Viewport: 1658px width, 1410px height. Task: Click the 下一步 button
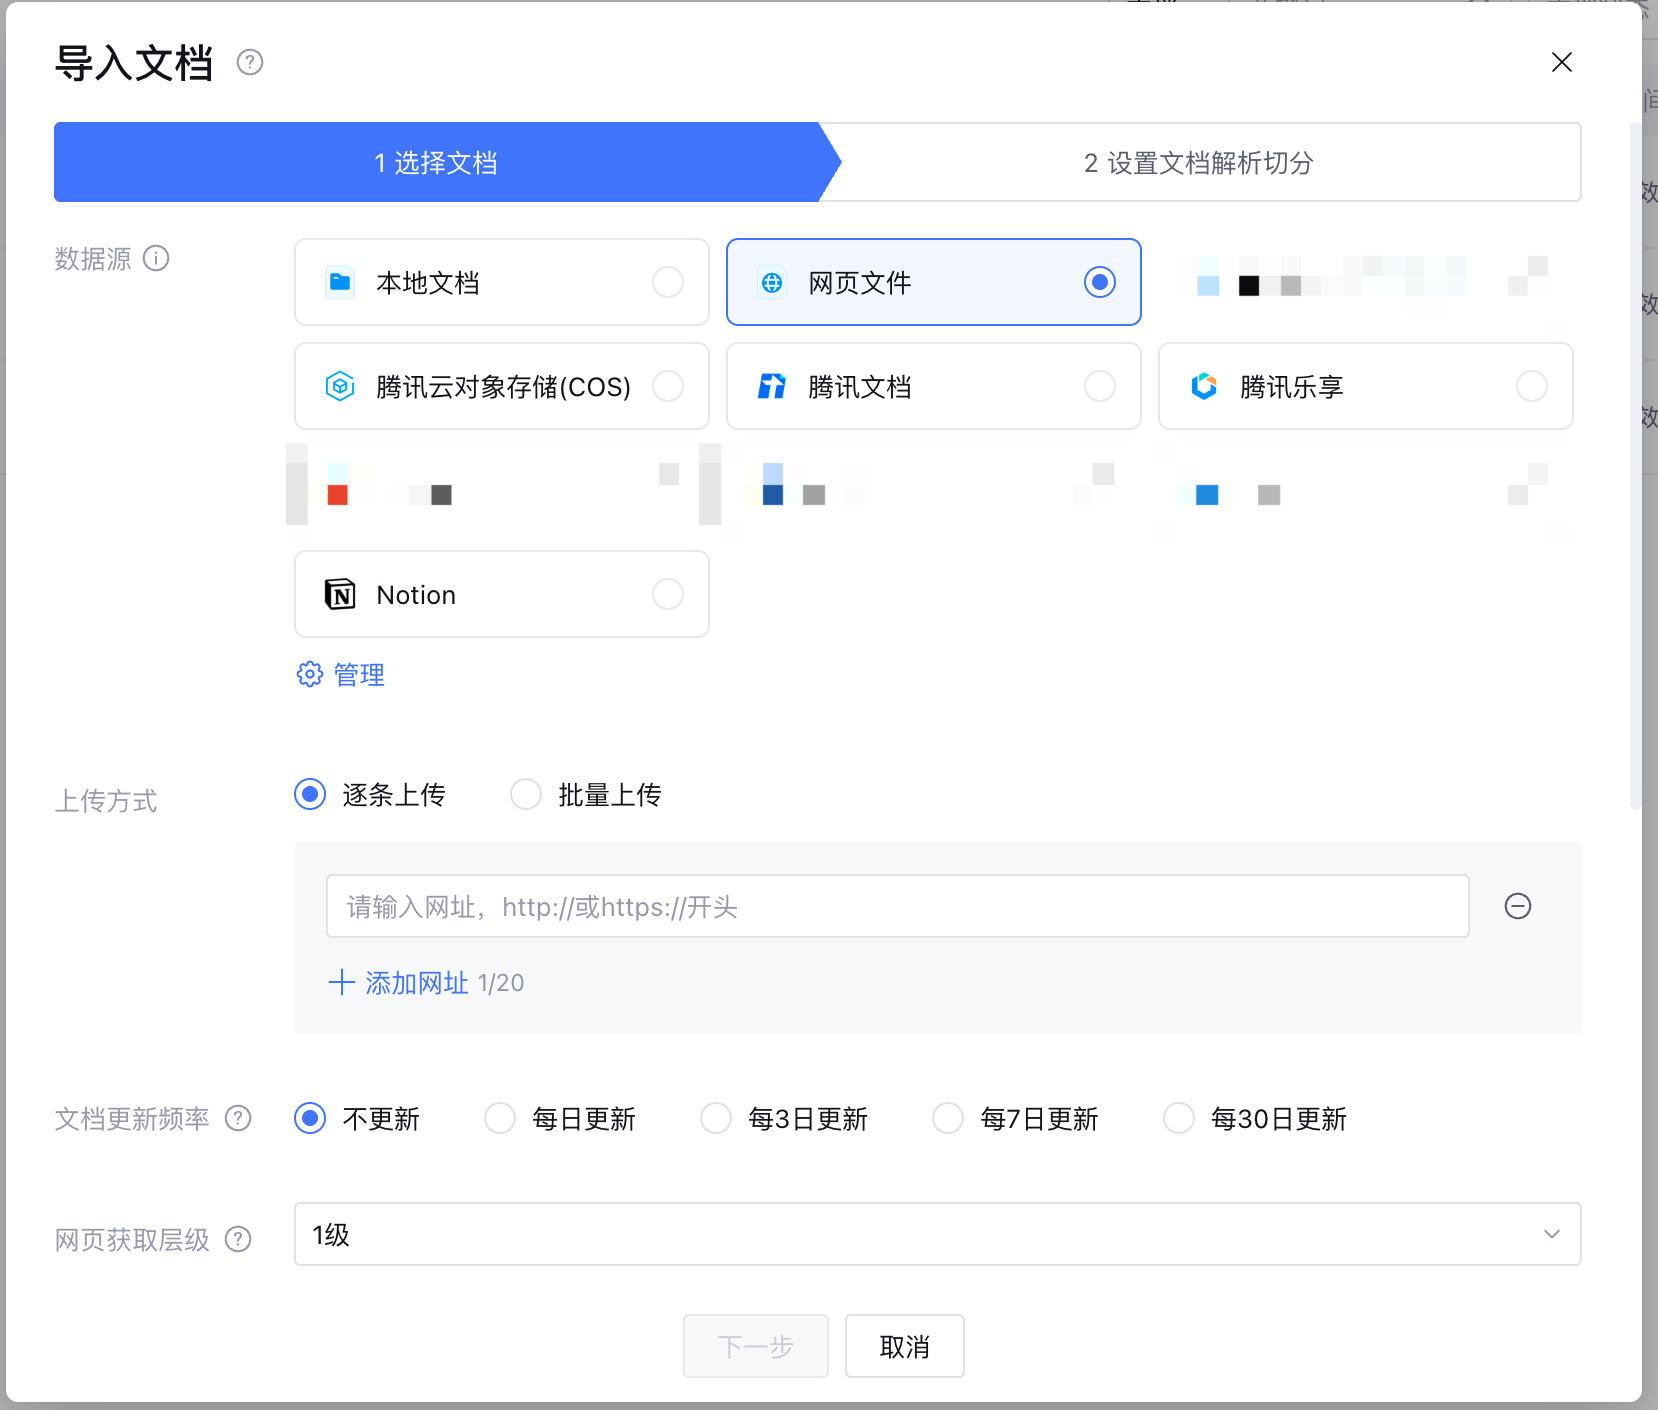click(756, 1346)
